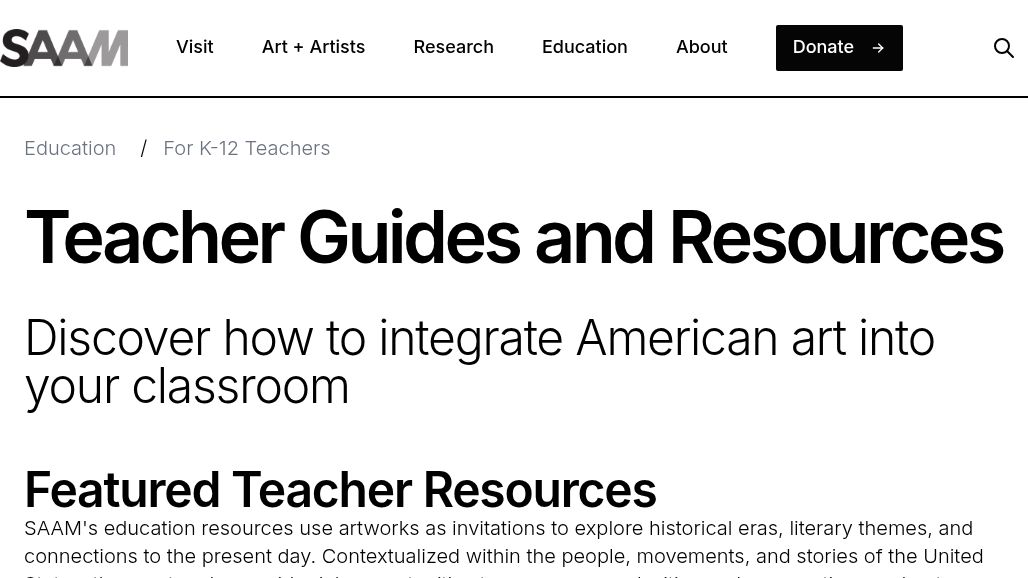Click the Teacher Guides and Resources heading

(x=513, y=237)
